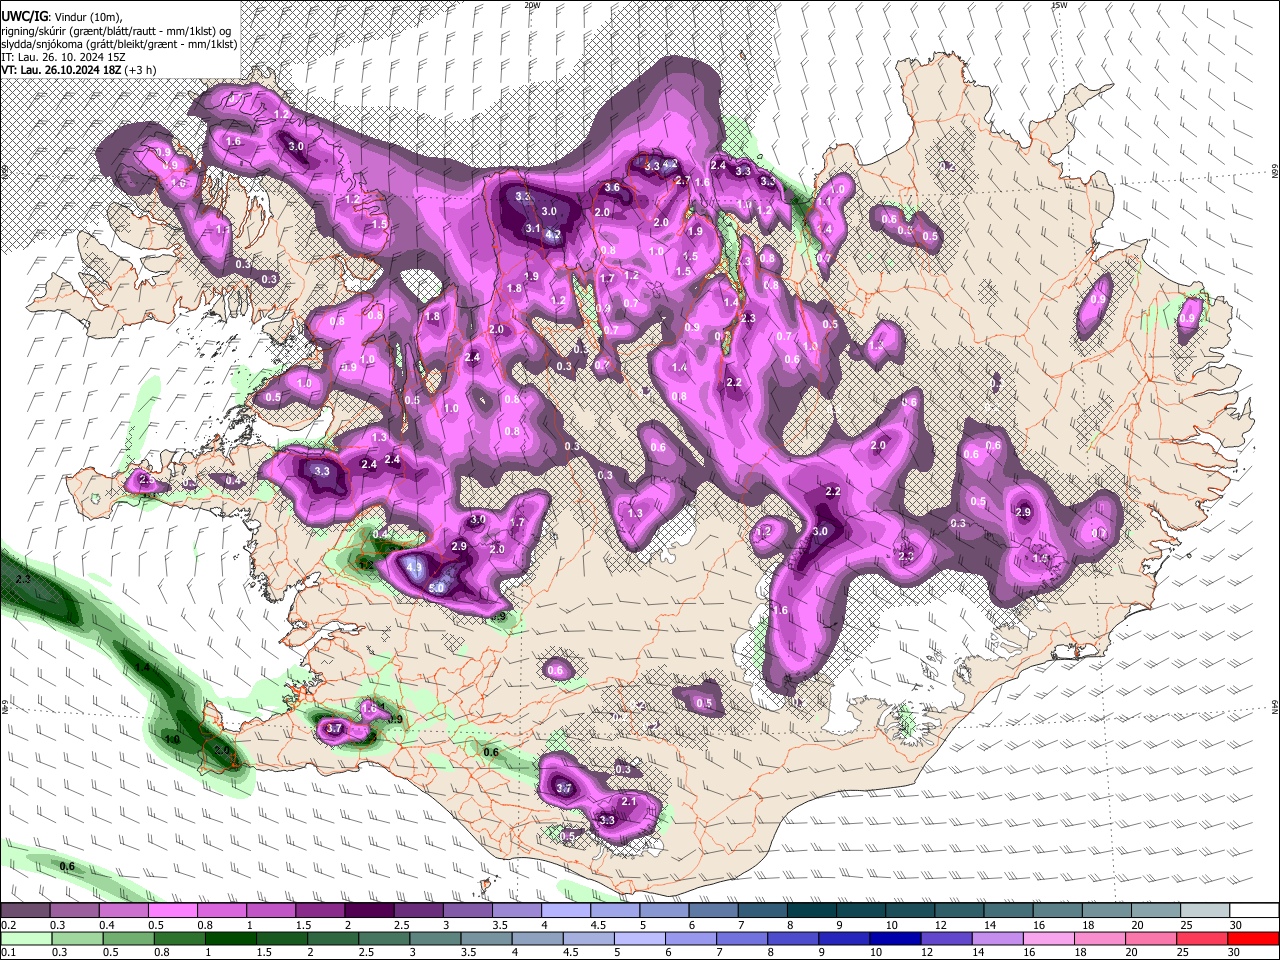Click the '15W' longitude label at top
Image resolution: width=1280 pixels, height=960 pixels.
pyautogui.click(x=1059, y=5)
